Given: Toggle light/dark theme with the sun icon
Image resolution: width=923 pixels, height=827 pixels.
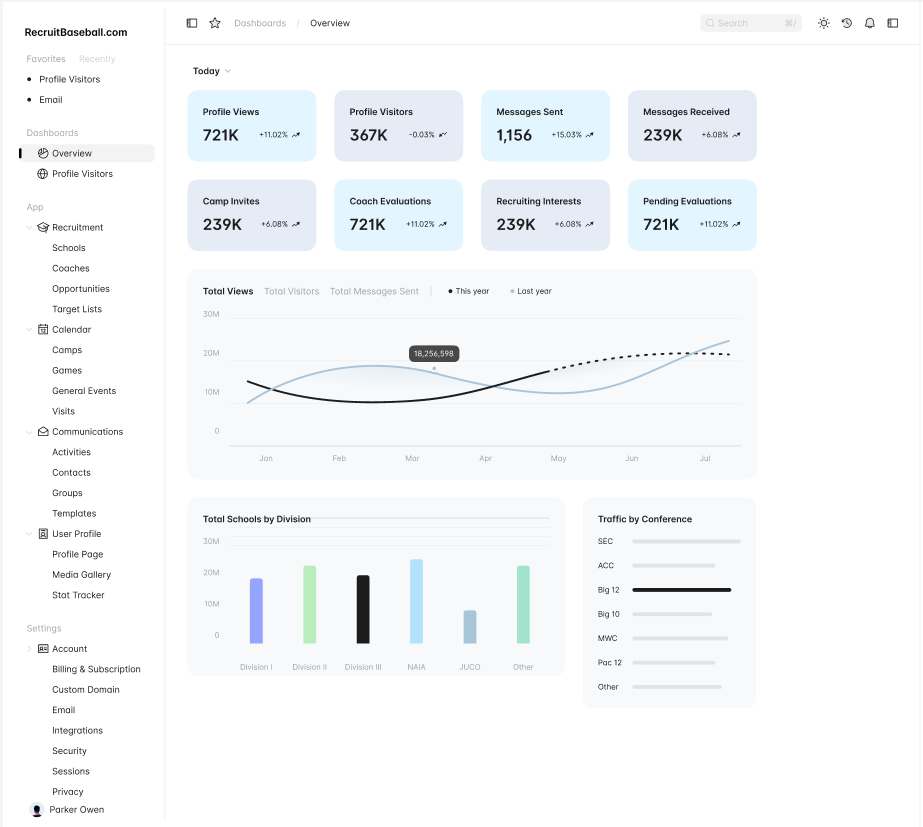Looking at the screenshot, I should [824, 22].
